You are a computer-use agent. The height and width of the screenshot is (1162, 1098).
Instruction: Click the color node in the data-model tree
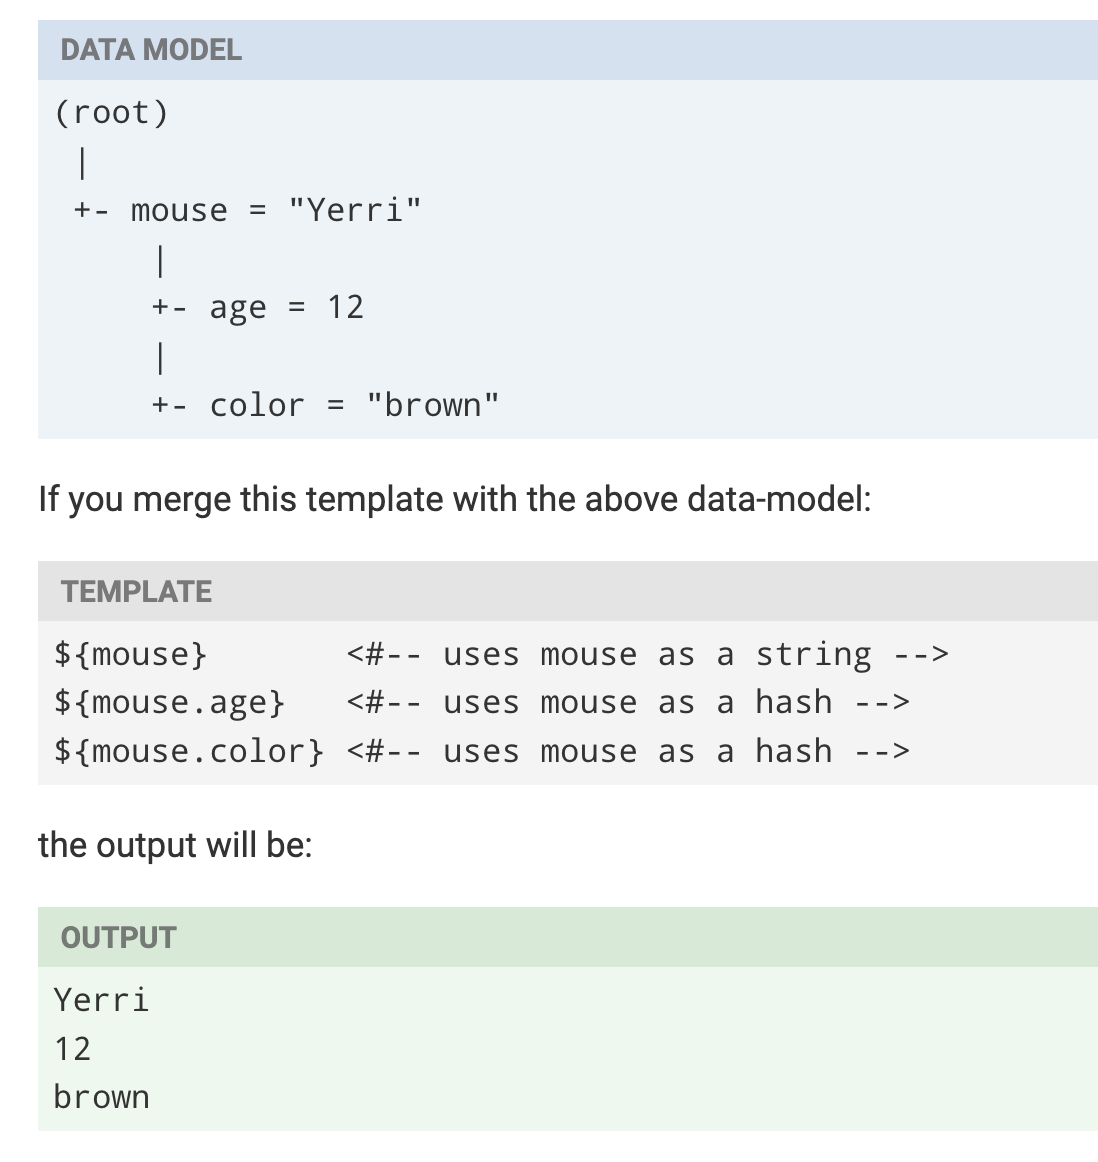tap(256, 406)
